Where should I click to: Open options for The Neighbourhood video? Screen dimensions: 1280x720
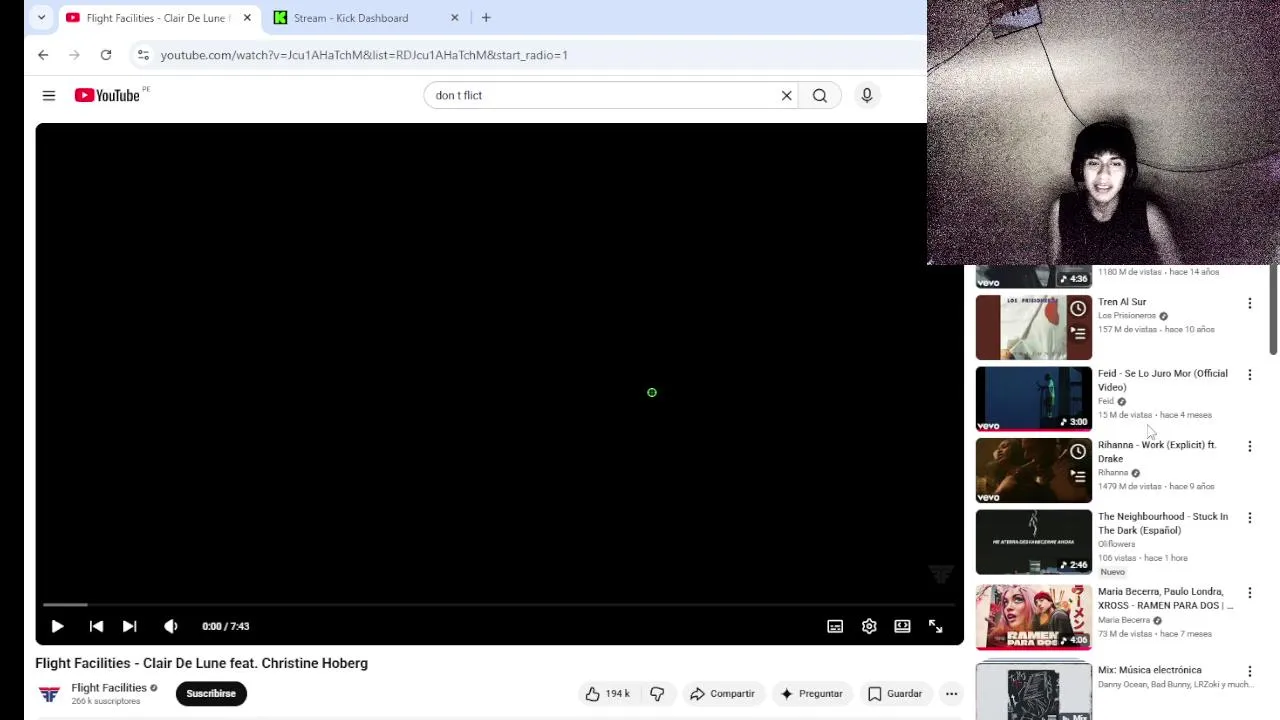(1249, 517)
